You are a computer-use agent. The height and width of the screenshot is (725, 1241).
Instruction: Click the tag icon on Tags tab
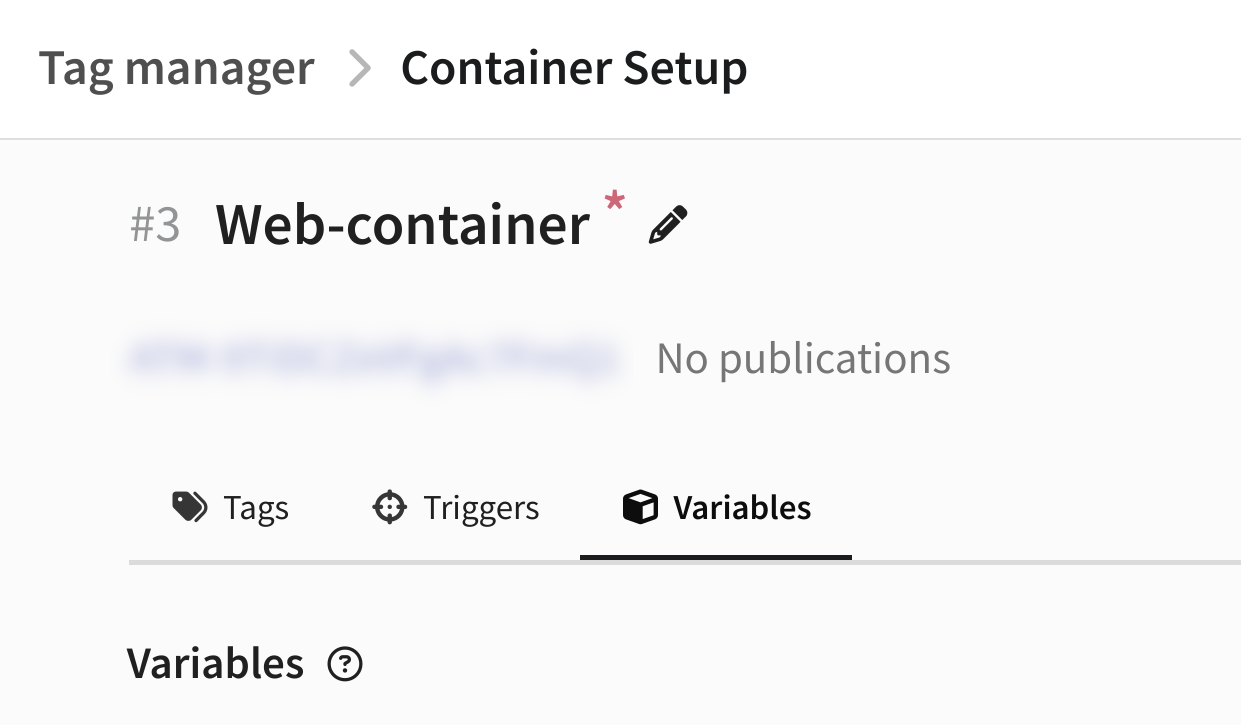point(190,507)
